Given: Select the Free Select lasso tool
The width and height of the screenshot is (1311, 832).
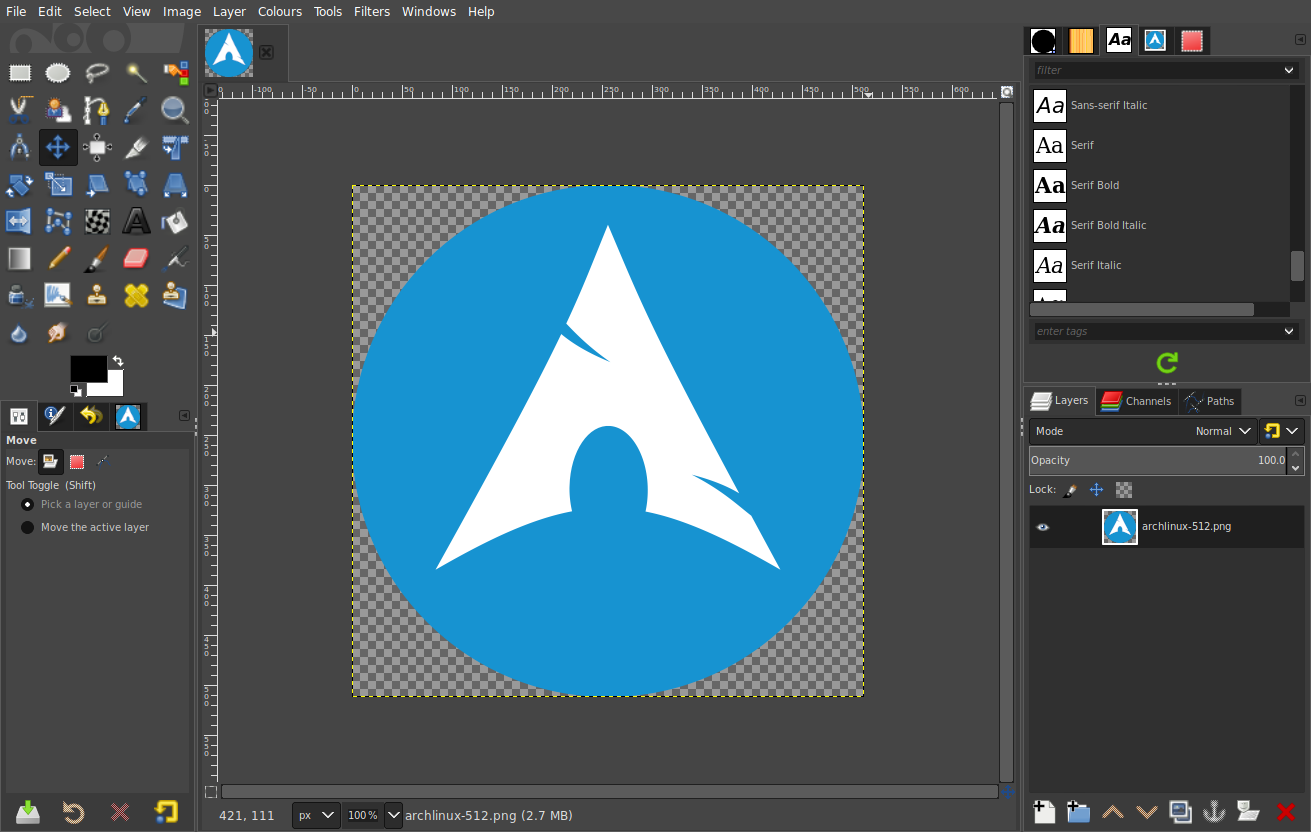Looking at the screenshot, I should 97,73.
